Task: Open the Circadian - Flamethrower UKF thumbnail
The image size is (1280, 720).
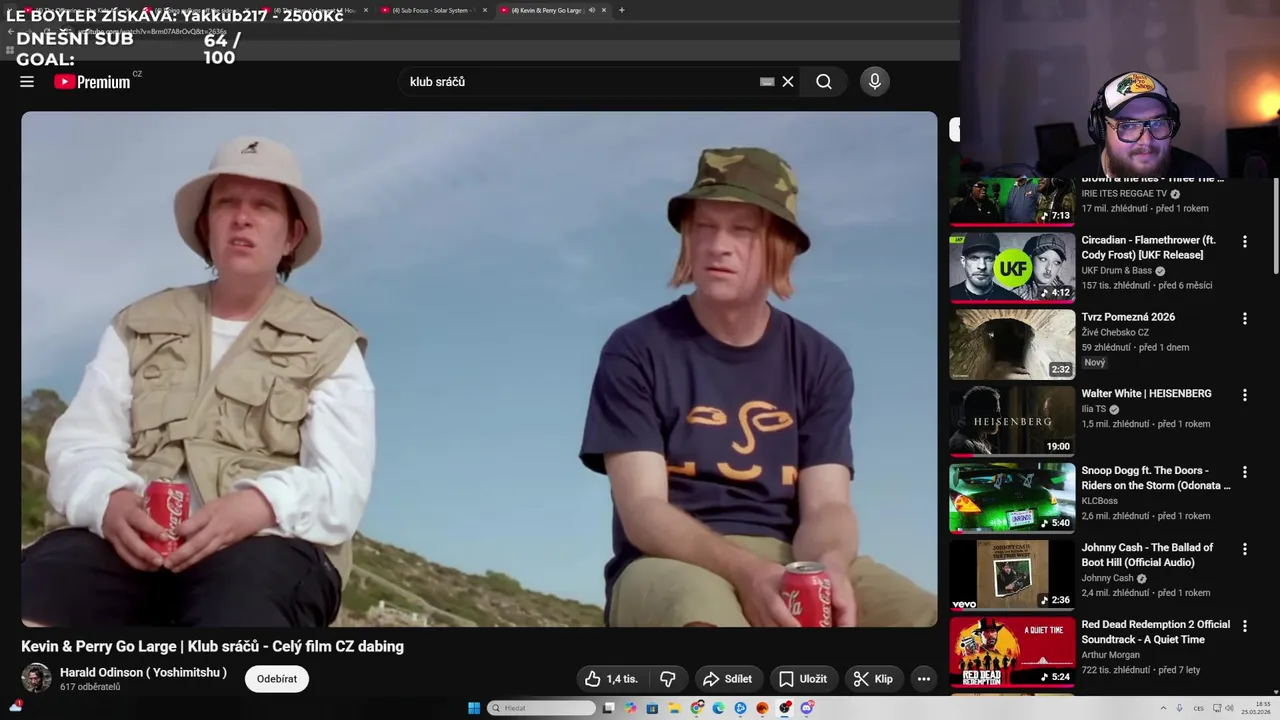Action: pos(1012,267)
